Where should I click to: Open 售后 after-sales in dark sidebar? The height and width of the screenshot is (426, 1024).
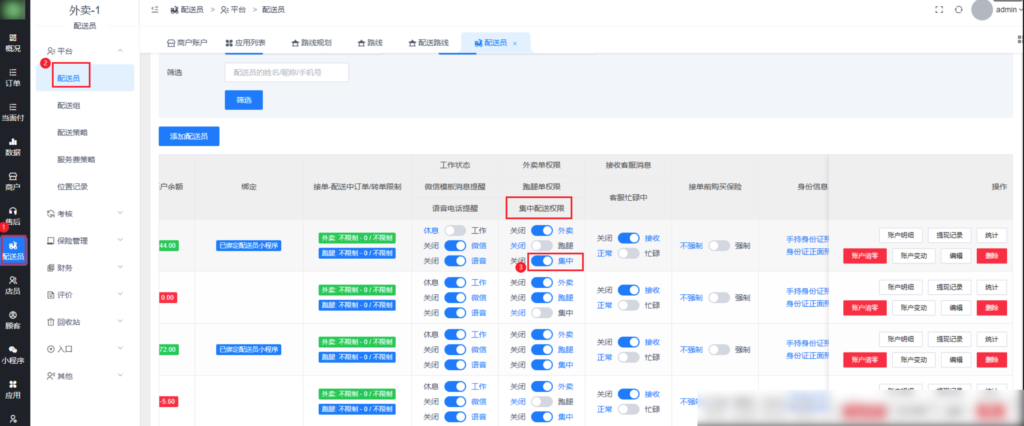[x=12, y=216]
